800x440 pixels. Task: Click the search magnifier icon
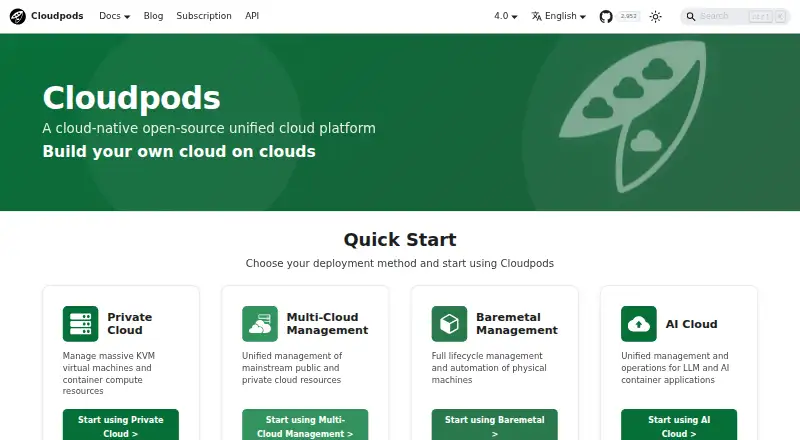coord(690,16)
